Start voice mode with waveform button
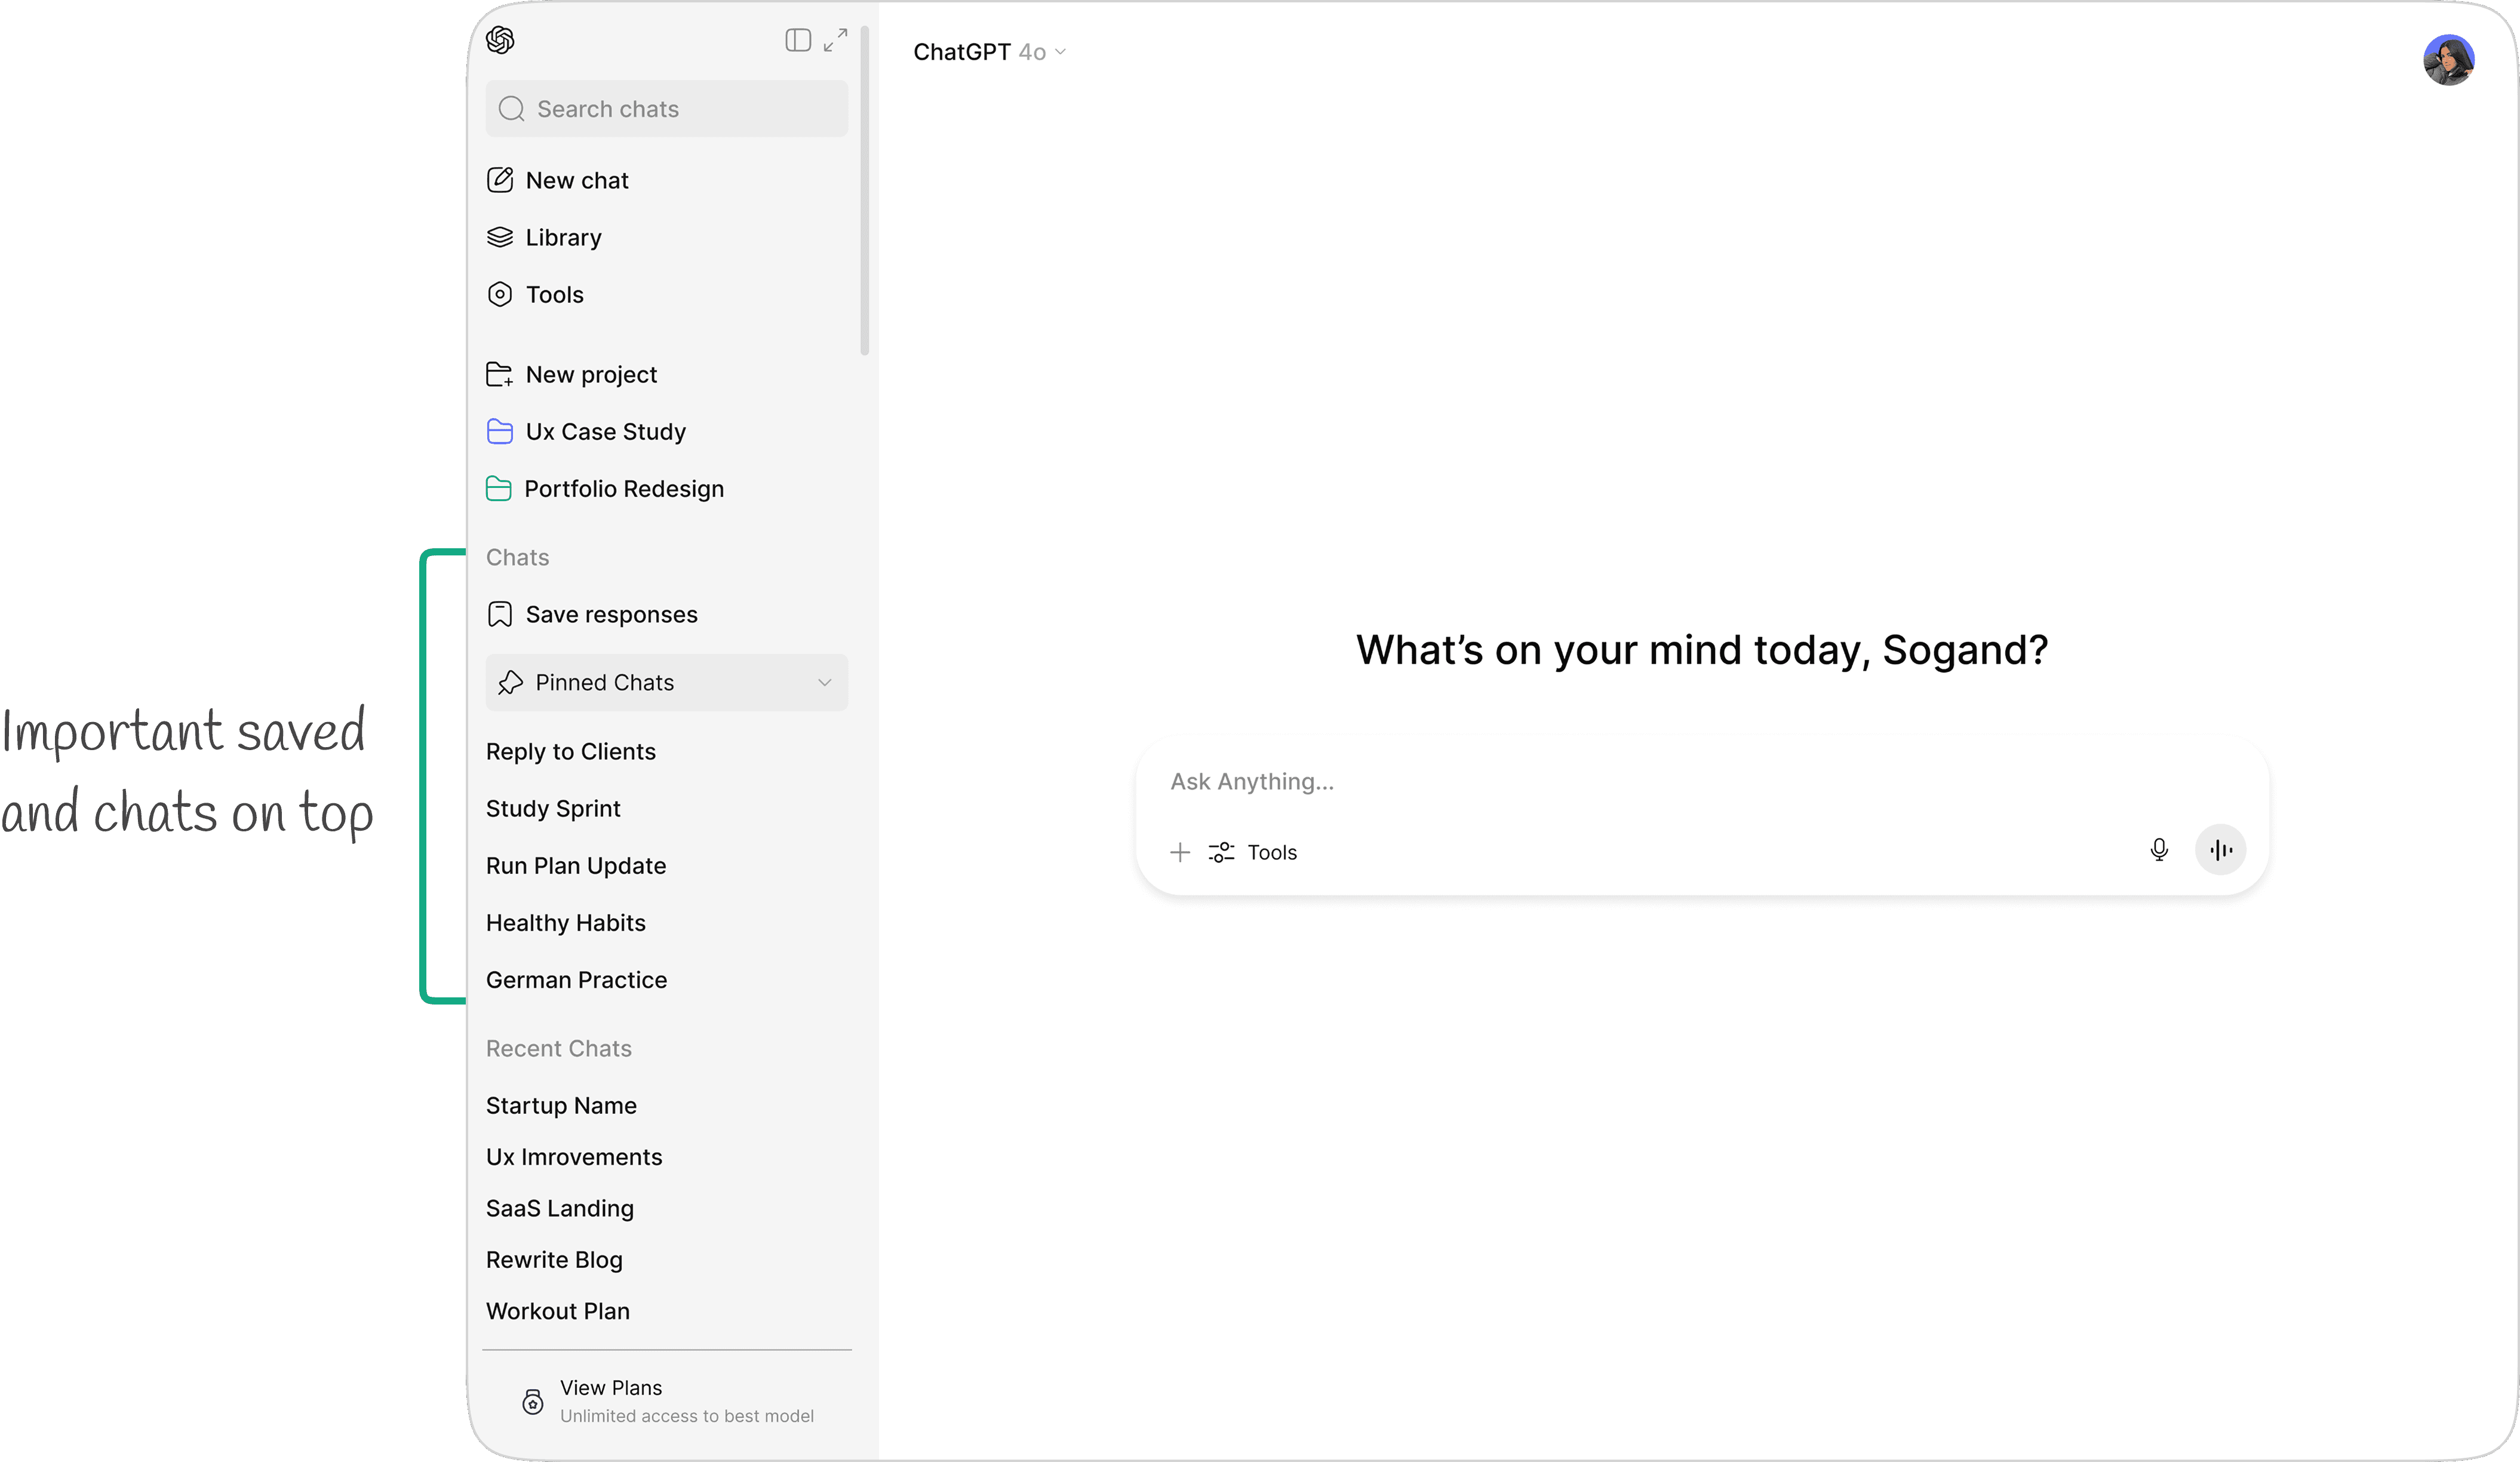Viewport: 2520px width, 1462px height. tap(2220, 850)
